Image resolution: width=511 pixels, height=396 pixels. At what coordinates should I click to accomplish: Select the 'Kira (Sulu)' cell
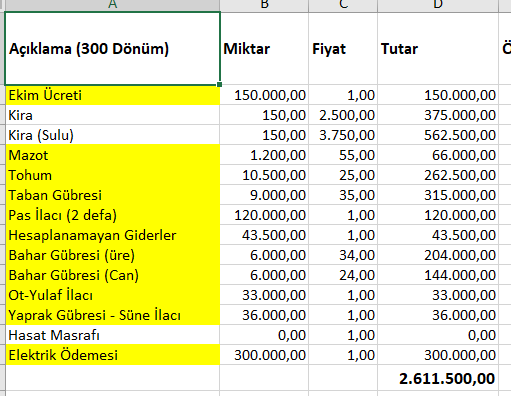tap(113, 135)
